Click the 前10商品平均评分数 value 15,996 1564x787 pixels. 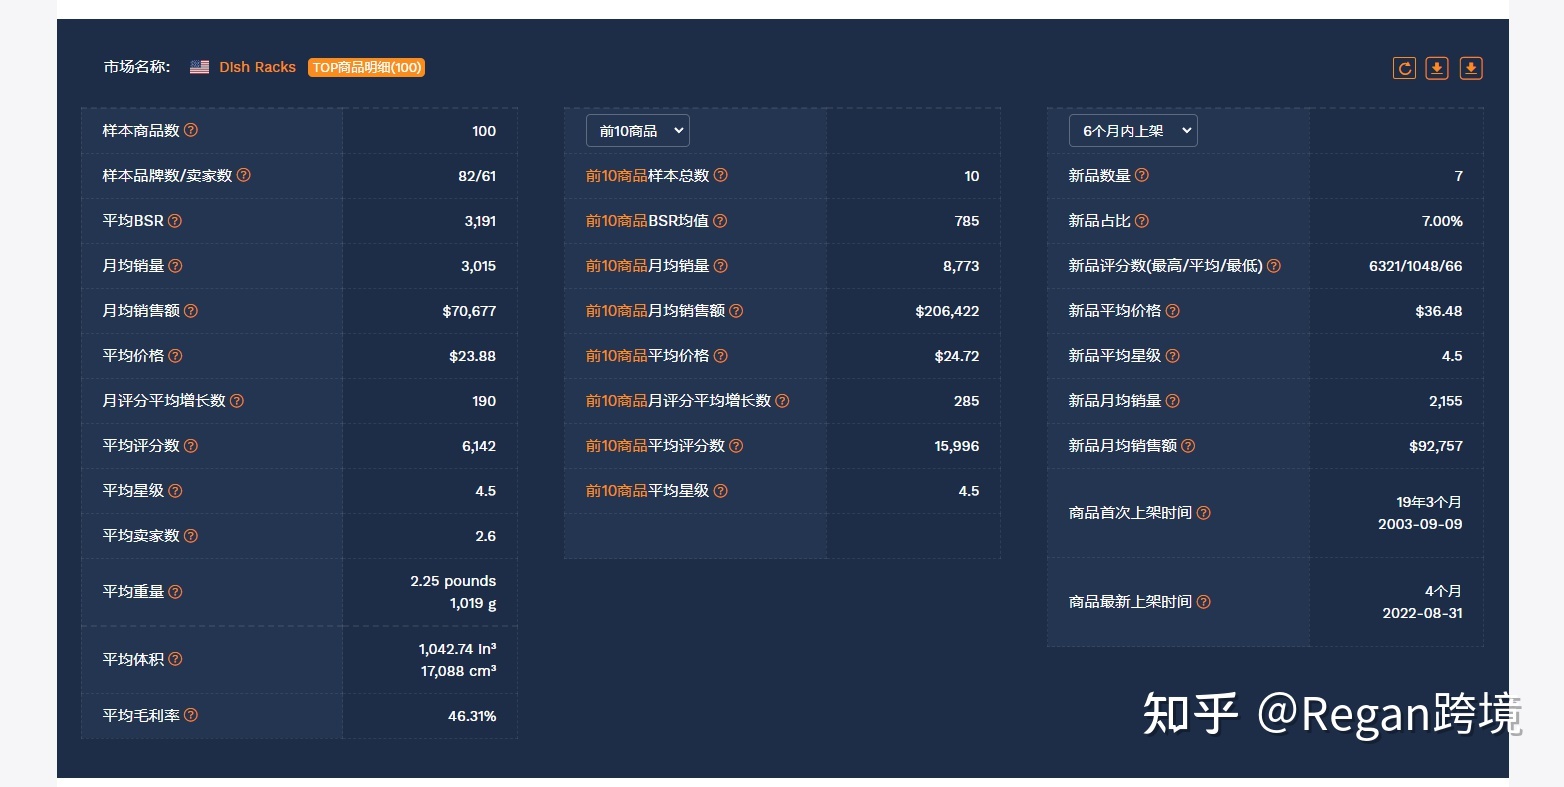(957, 446)
